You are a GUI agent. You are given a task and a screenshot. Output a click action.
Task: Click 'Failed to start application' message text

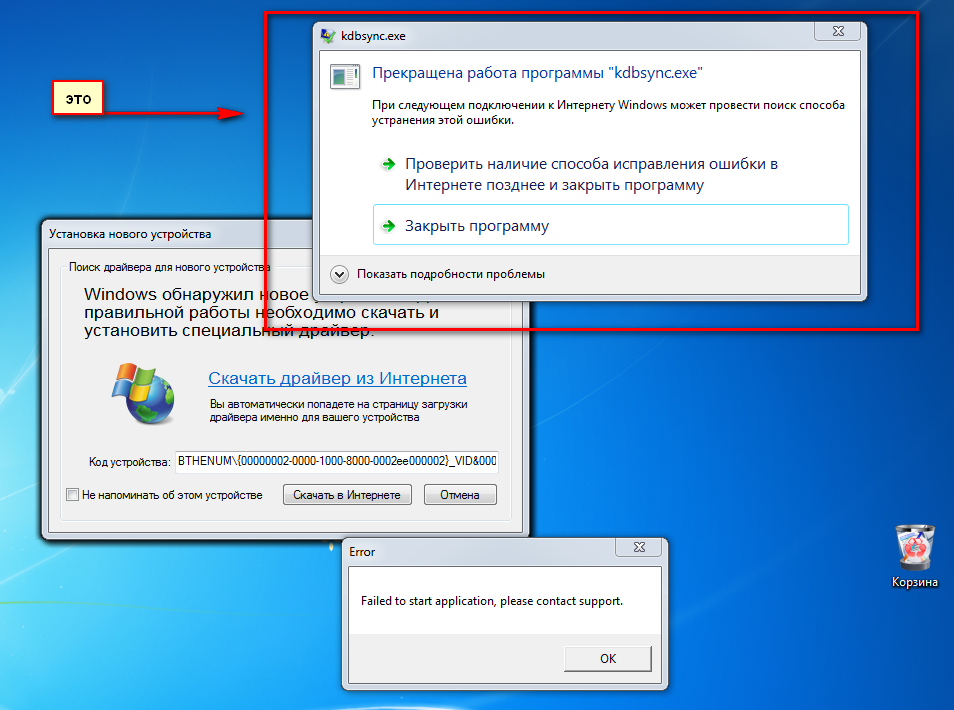[492, 601]
